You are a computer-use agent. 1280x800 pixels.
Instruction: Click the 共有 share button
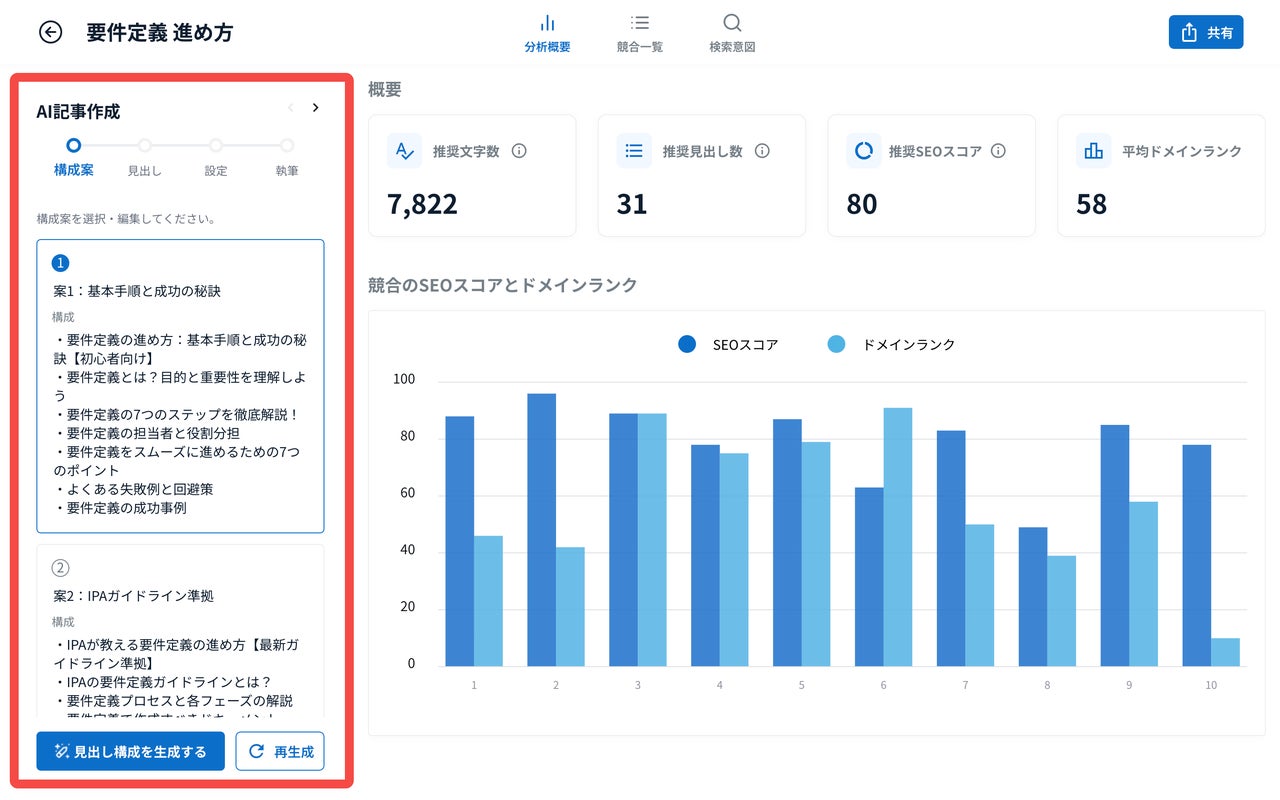(1206, 32)
